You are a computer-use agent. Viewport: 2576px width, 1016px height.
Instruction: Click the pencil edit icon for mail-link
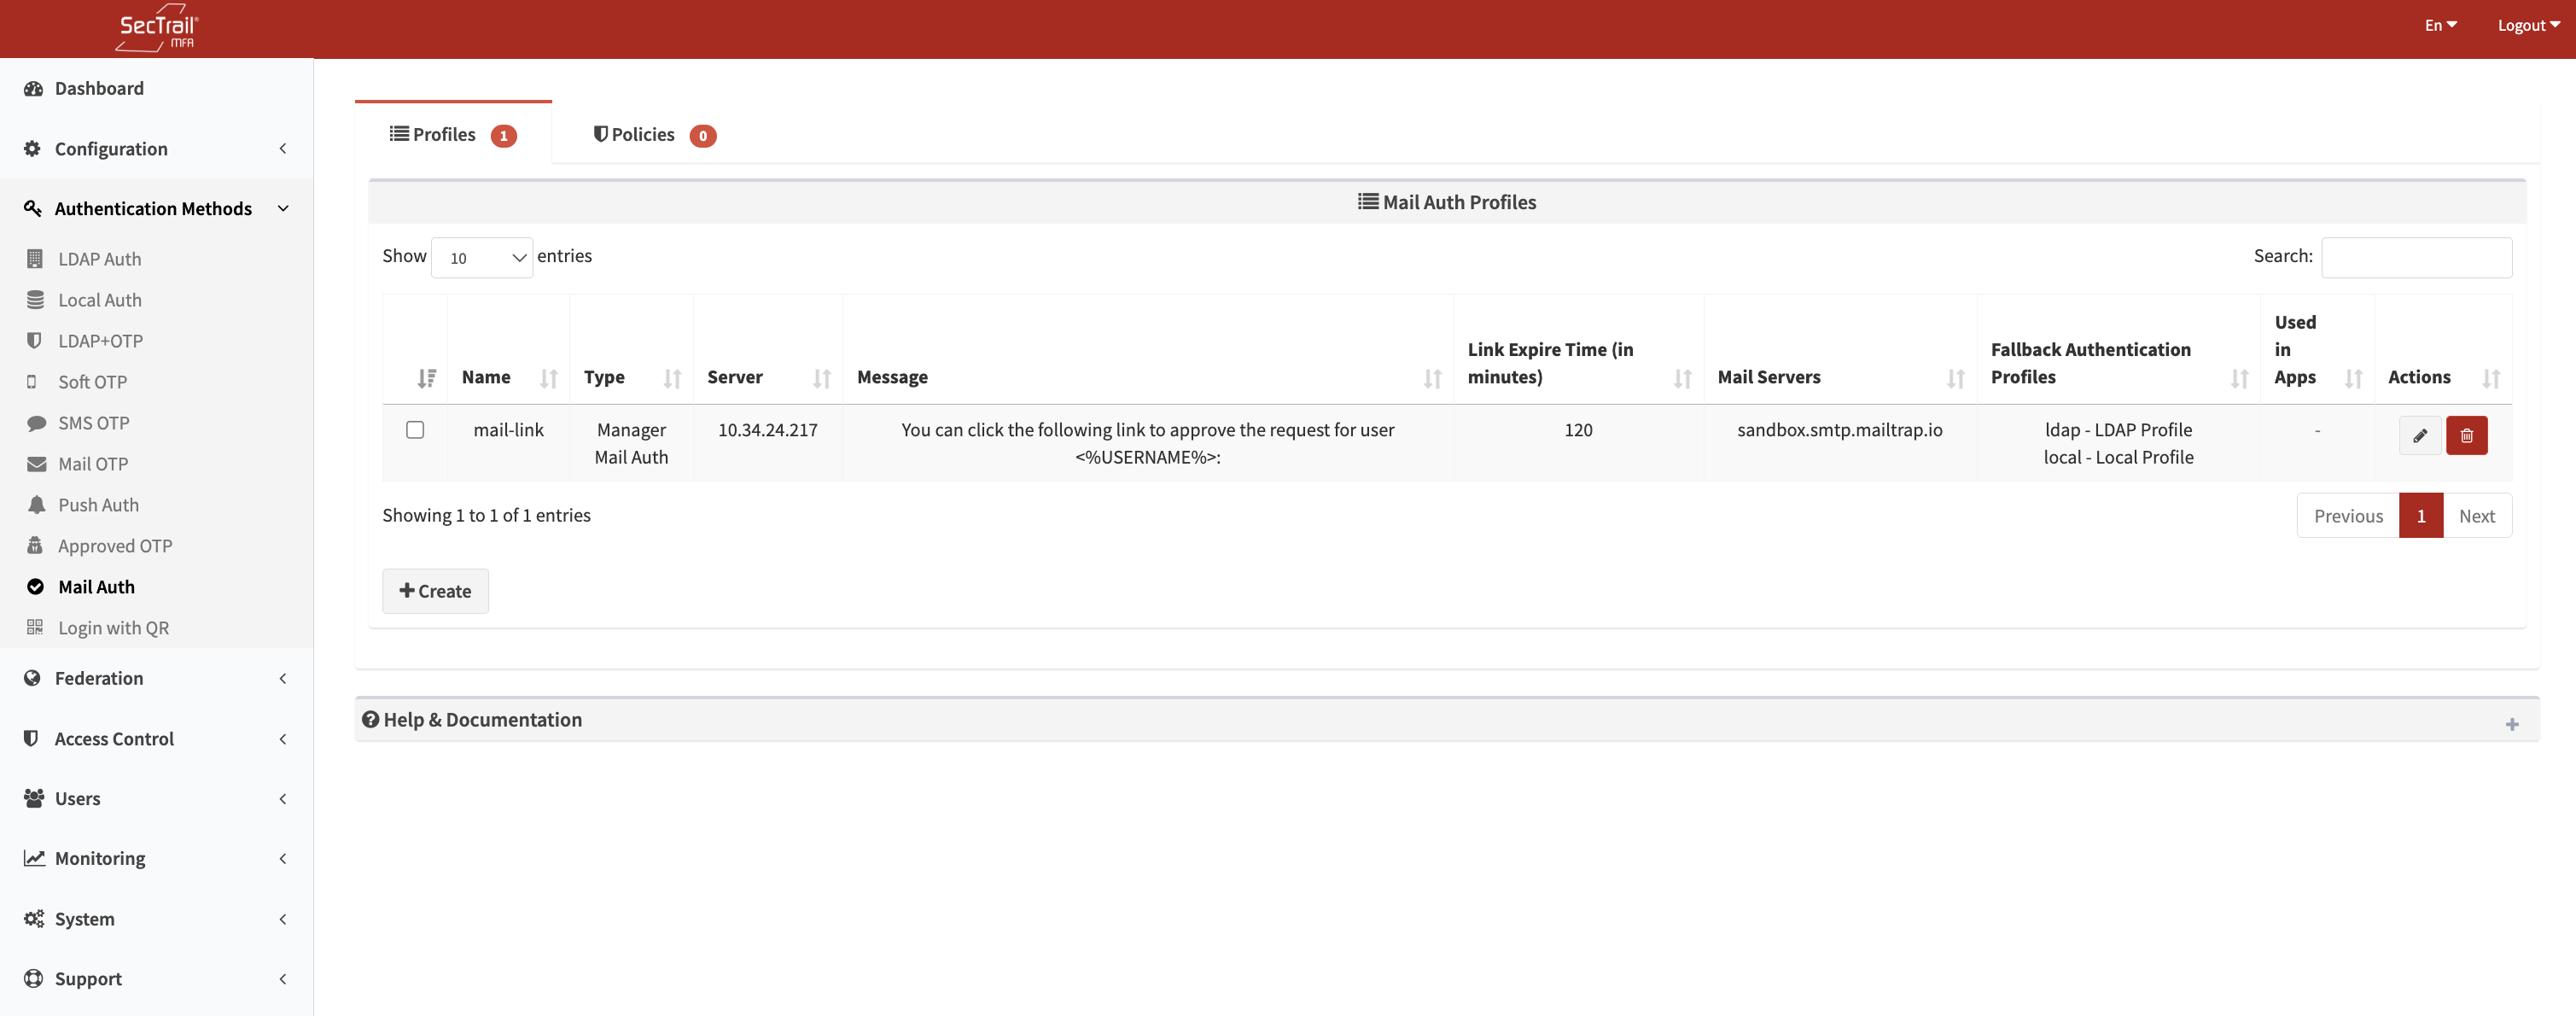point(2419,435)
